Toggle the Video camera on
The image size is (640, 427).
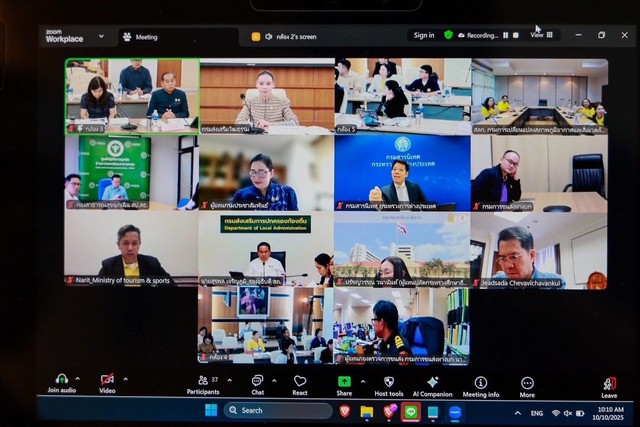[107, 380]
